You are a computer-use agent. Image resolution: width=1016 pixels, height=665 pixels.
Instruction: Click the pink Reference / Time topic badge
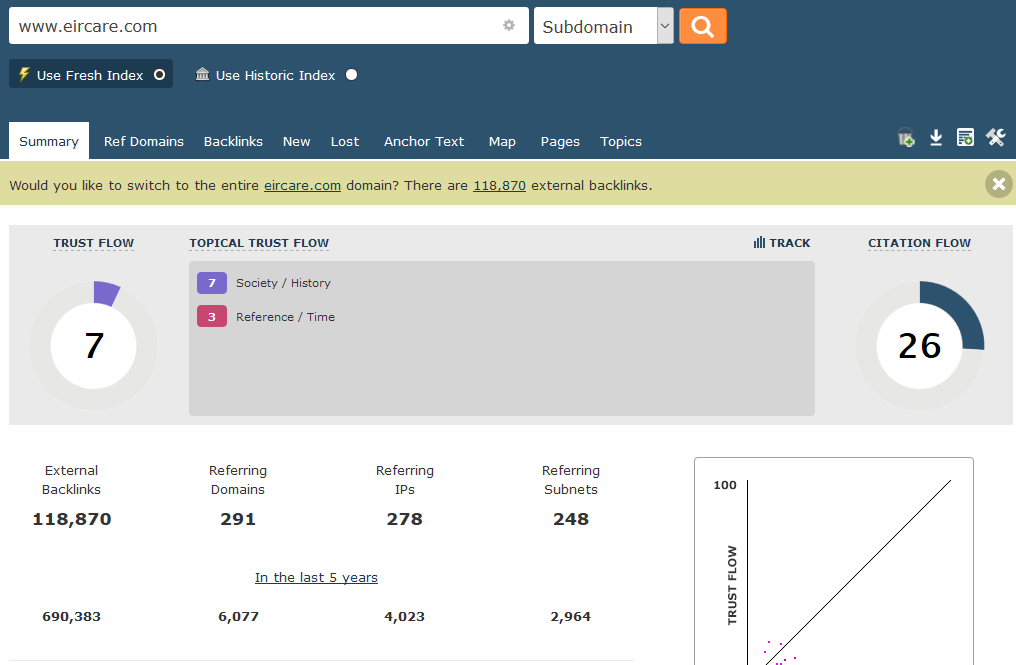click(x=212, y=317)
